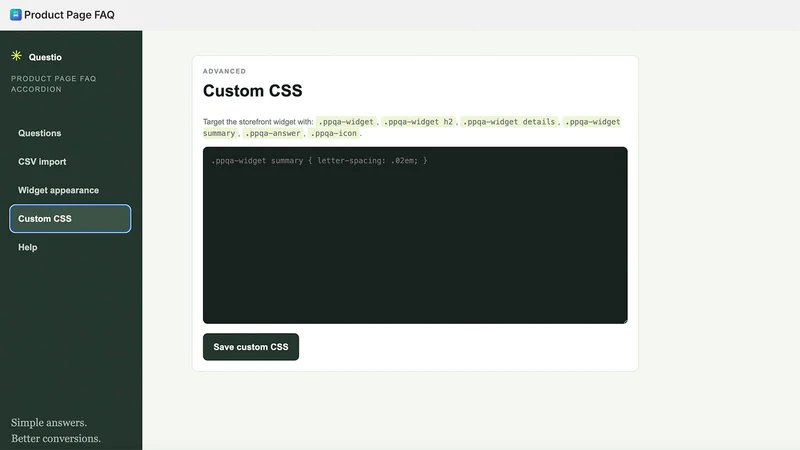Open the Questions section
This screenshot has width=800, height=450.
[70, 133]
